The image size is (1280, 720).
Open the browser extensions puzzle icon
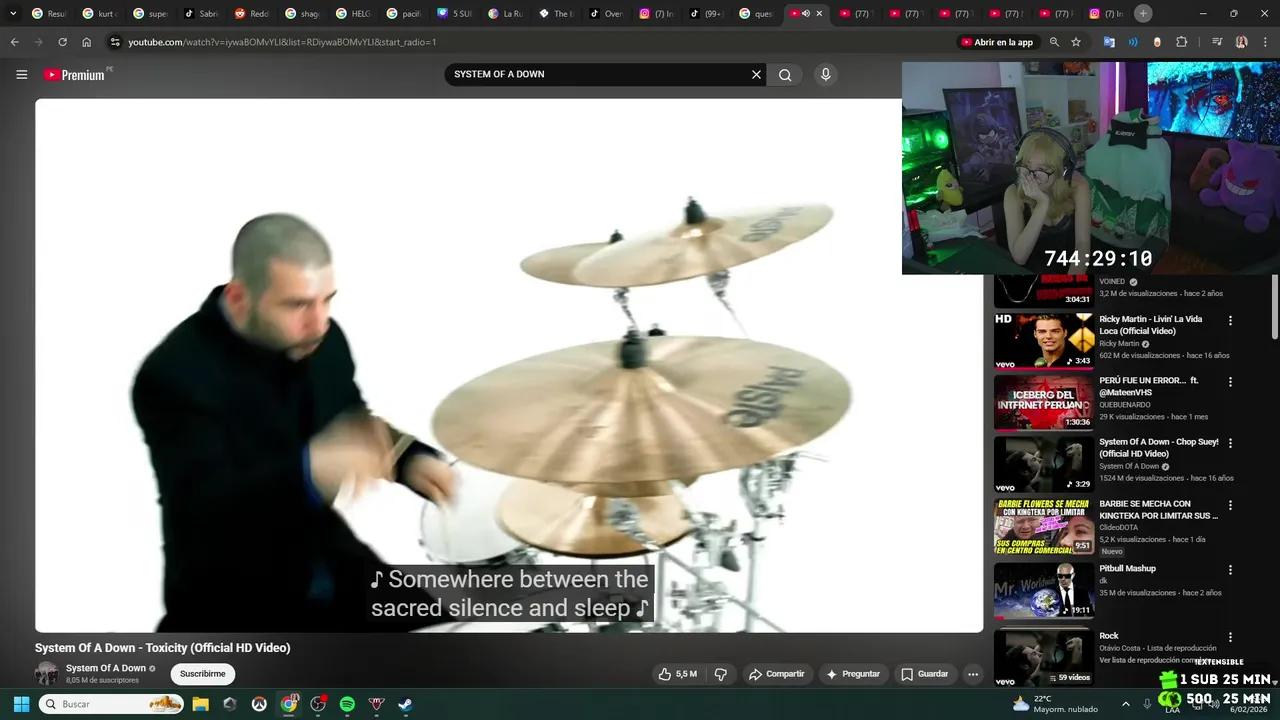point(1182,42)
